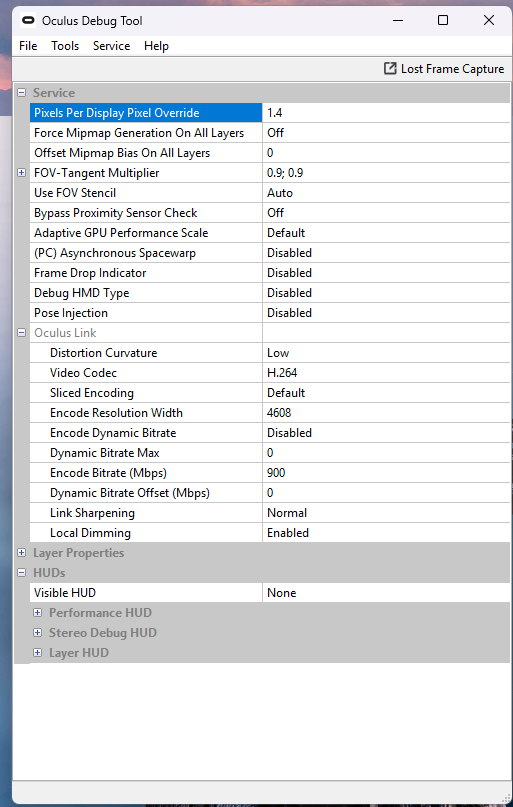Click the Lost Frame Capture icon
The image size is (513, 807).
coord(391,68)
